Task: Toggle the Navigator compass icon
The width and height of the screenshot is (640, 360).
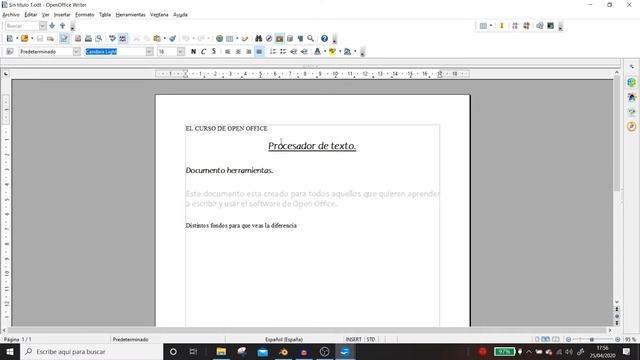Action: click(269, 38)
